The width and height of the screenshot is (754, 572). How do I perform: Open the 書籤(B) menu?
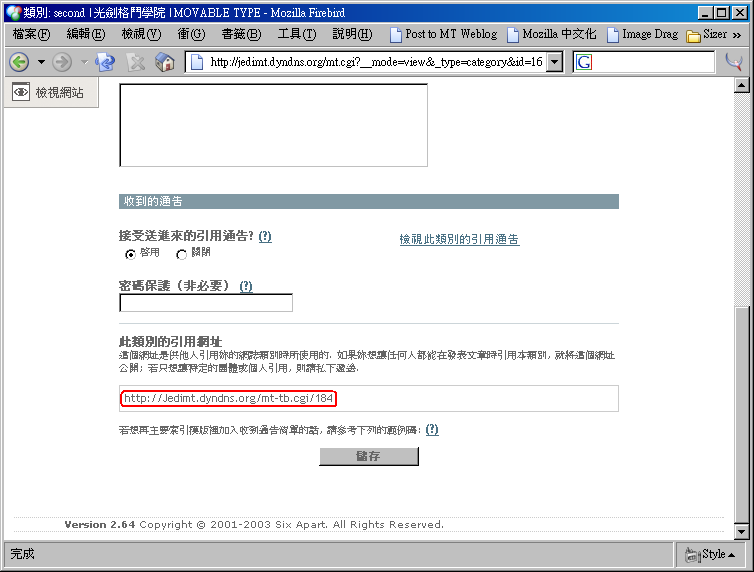pos(241,34)
